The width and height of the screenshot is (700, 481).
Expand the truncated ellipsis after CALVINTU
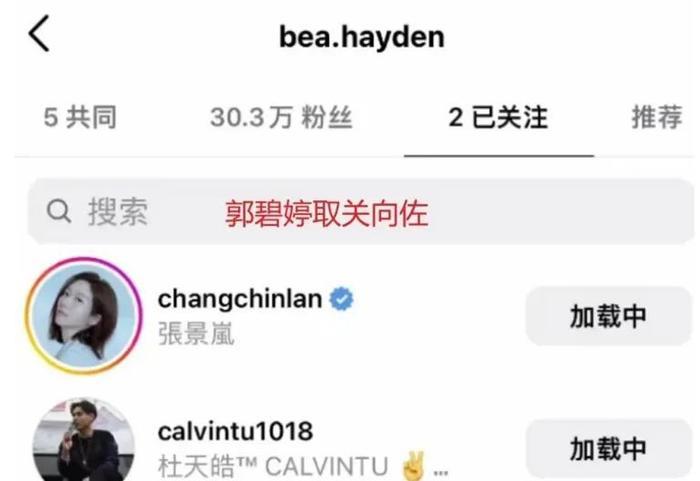pos(441,472)
